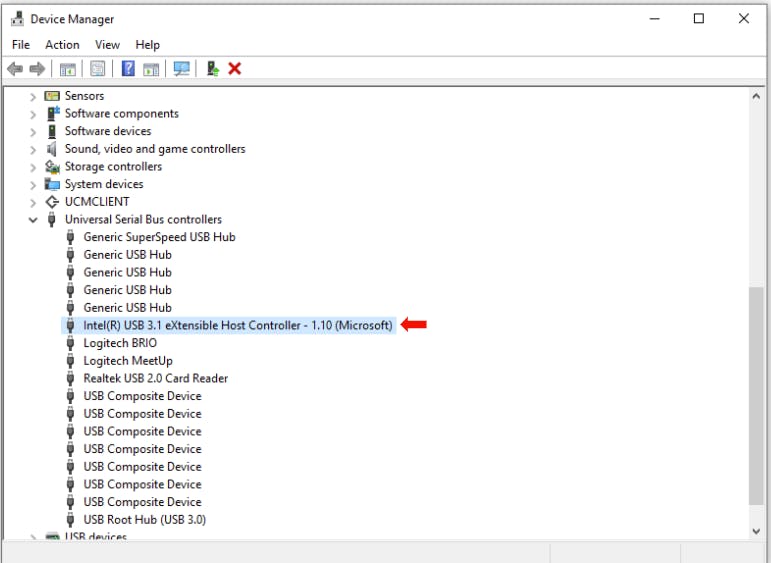Click the Realtek USB 2.0 Card Reader icon
This screenshot has height=563, width=771.
pos(70,379)
